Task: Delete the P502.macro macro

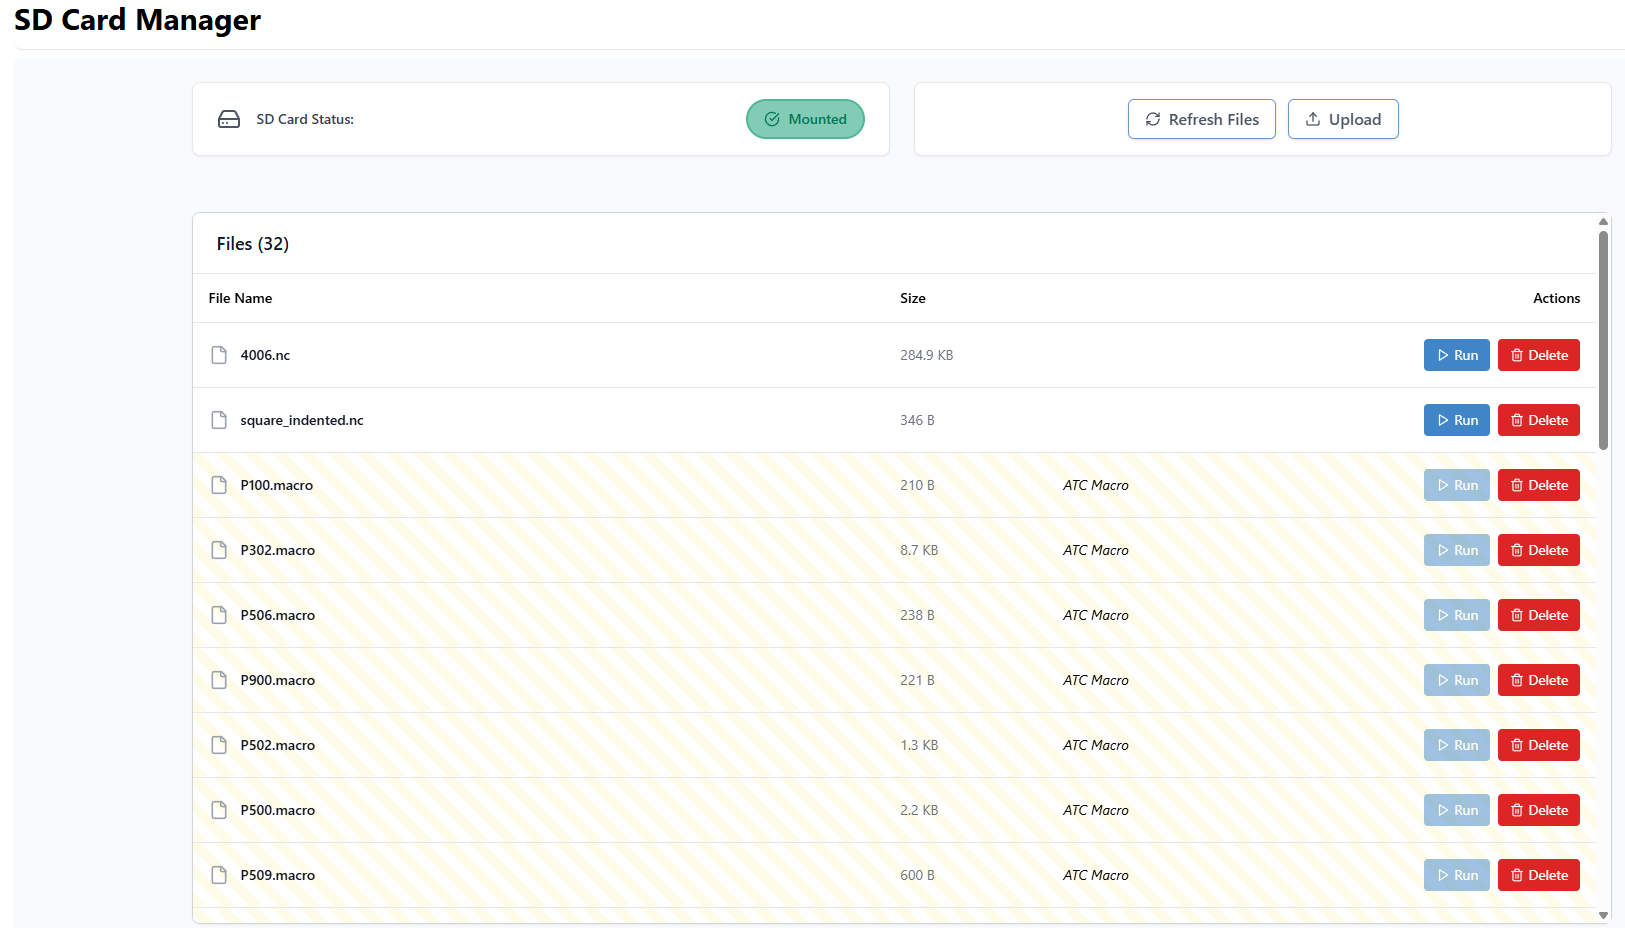Action: (1538, 745)
